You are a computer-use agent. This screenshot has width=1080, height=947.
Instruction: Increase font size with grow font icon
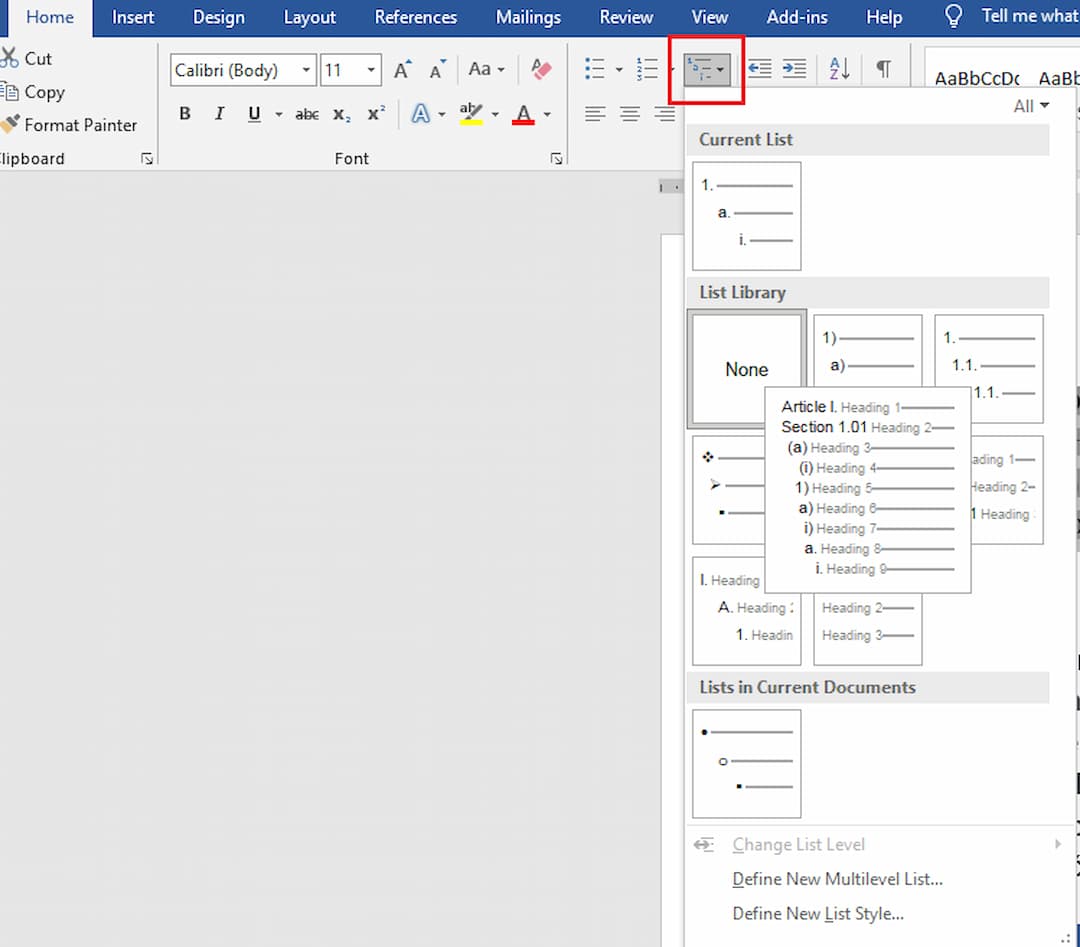(402, 70)
